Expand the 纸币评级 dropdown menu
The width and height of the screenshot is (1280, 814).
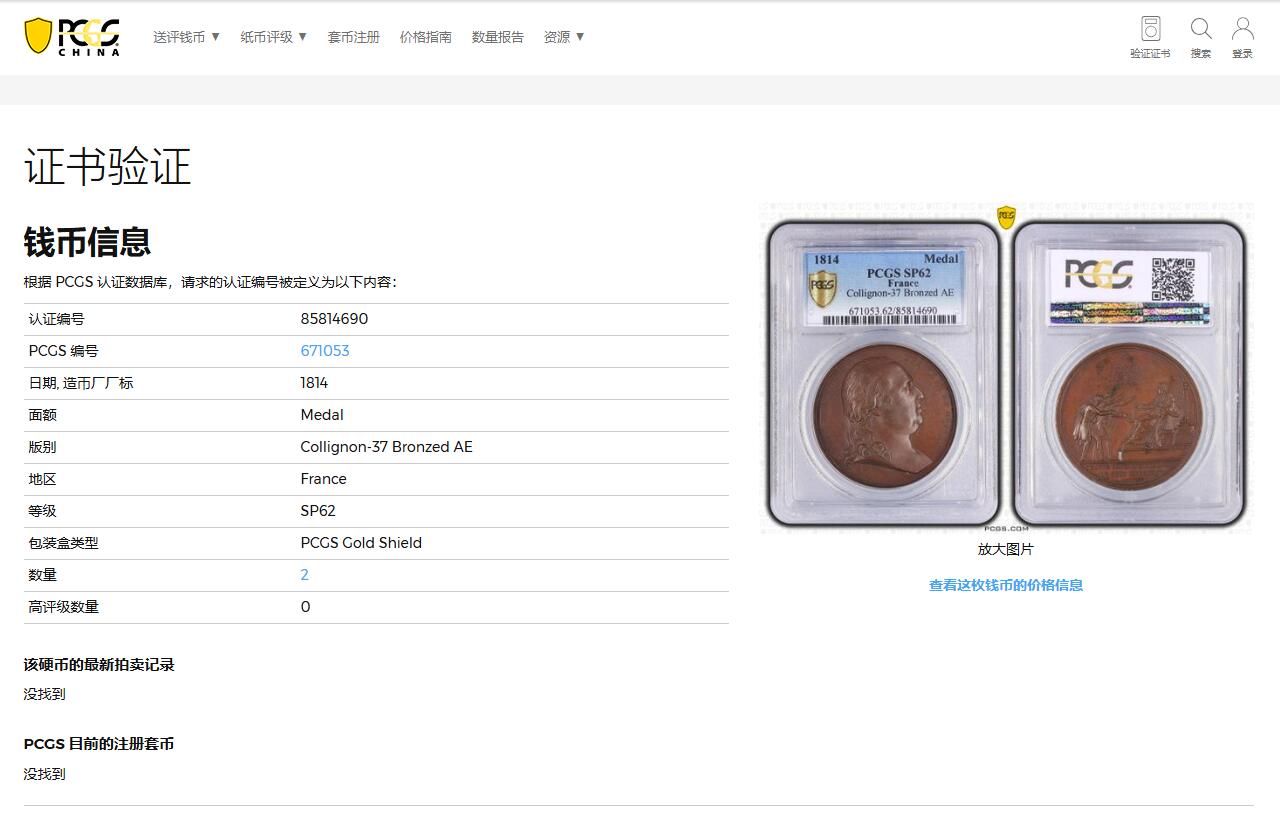[274, 37]
